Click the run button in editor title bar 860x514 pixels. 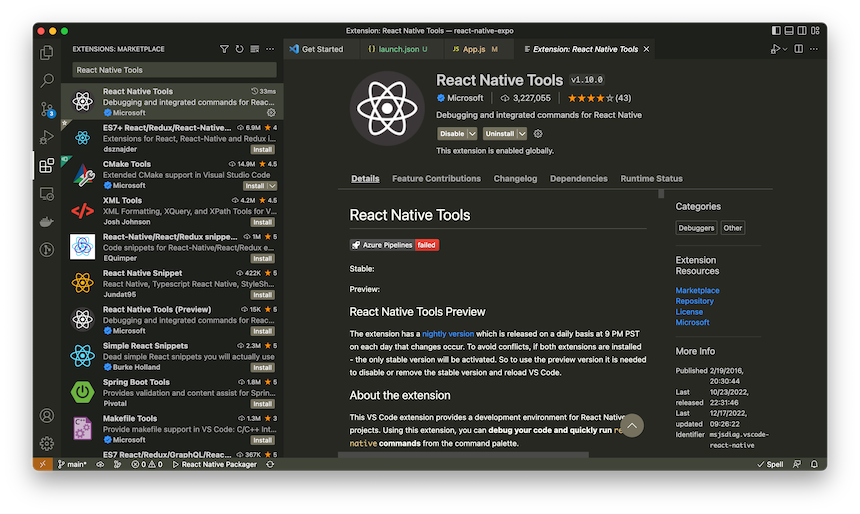point(775,49)
